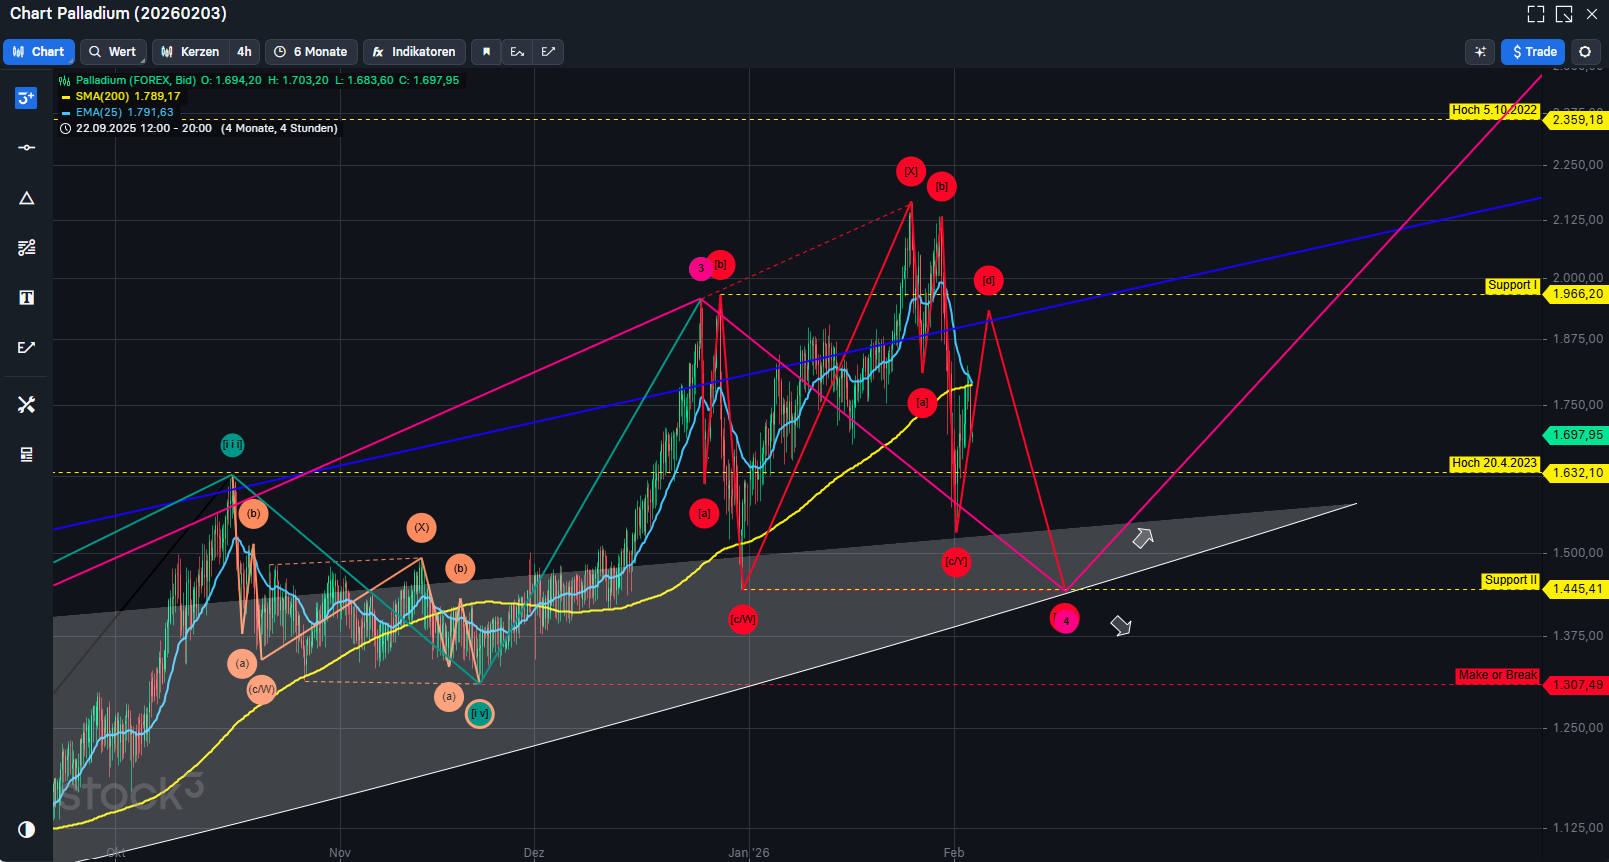
Task: Click the red Make or Break price label
Action: (1497, 676)
